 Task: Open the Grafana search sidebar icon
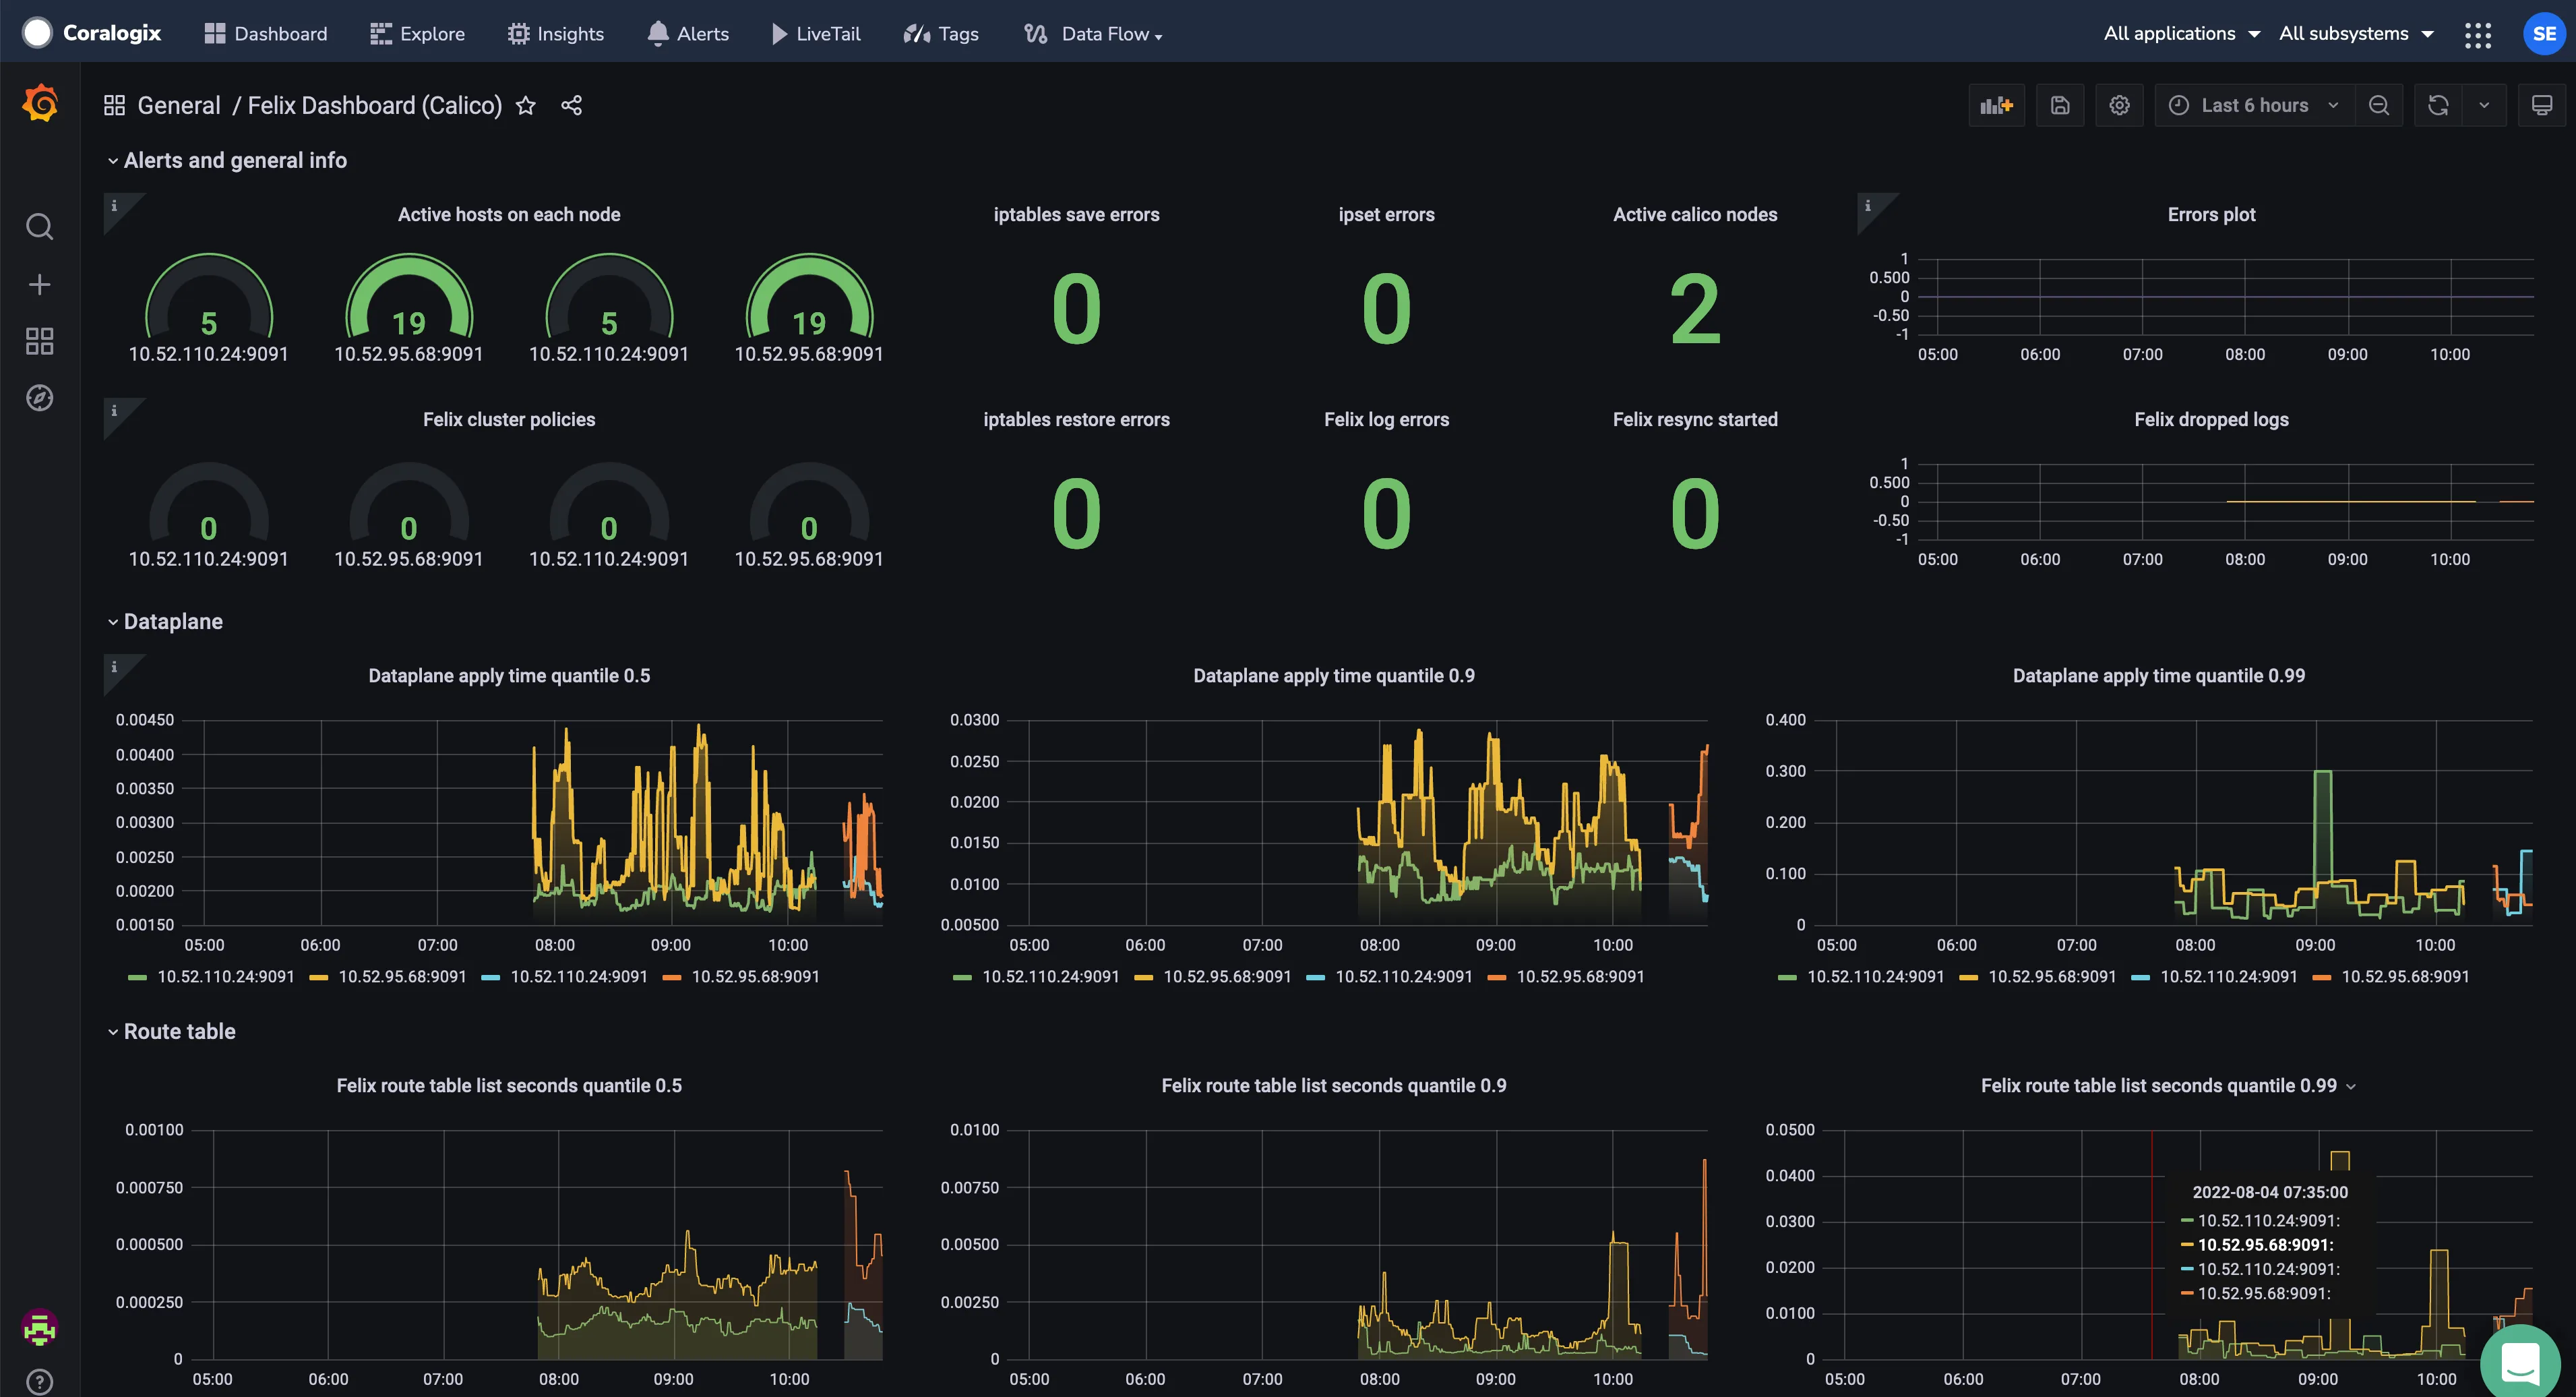coord(40,227)
